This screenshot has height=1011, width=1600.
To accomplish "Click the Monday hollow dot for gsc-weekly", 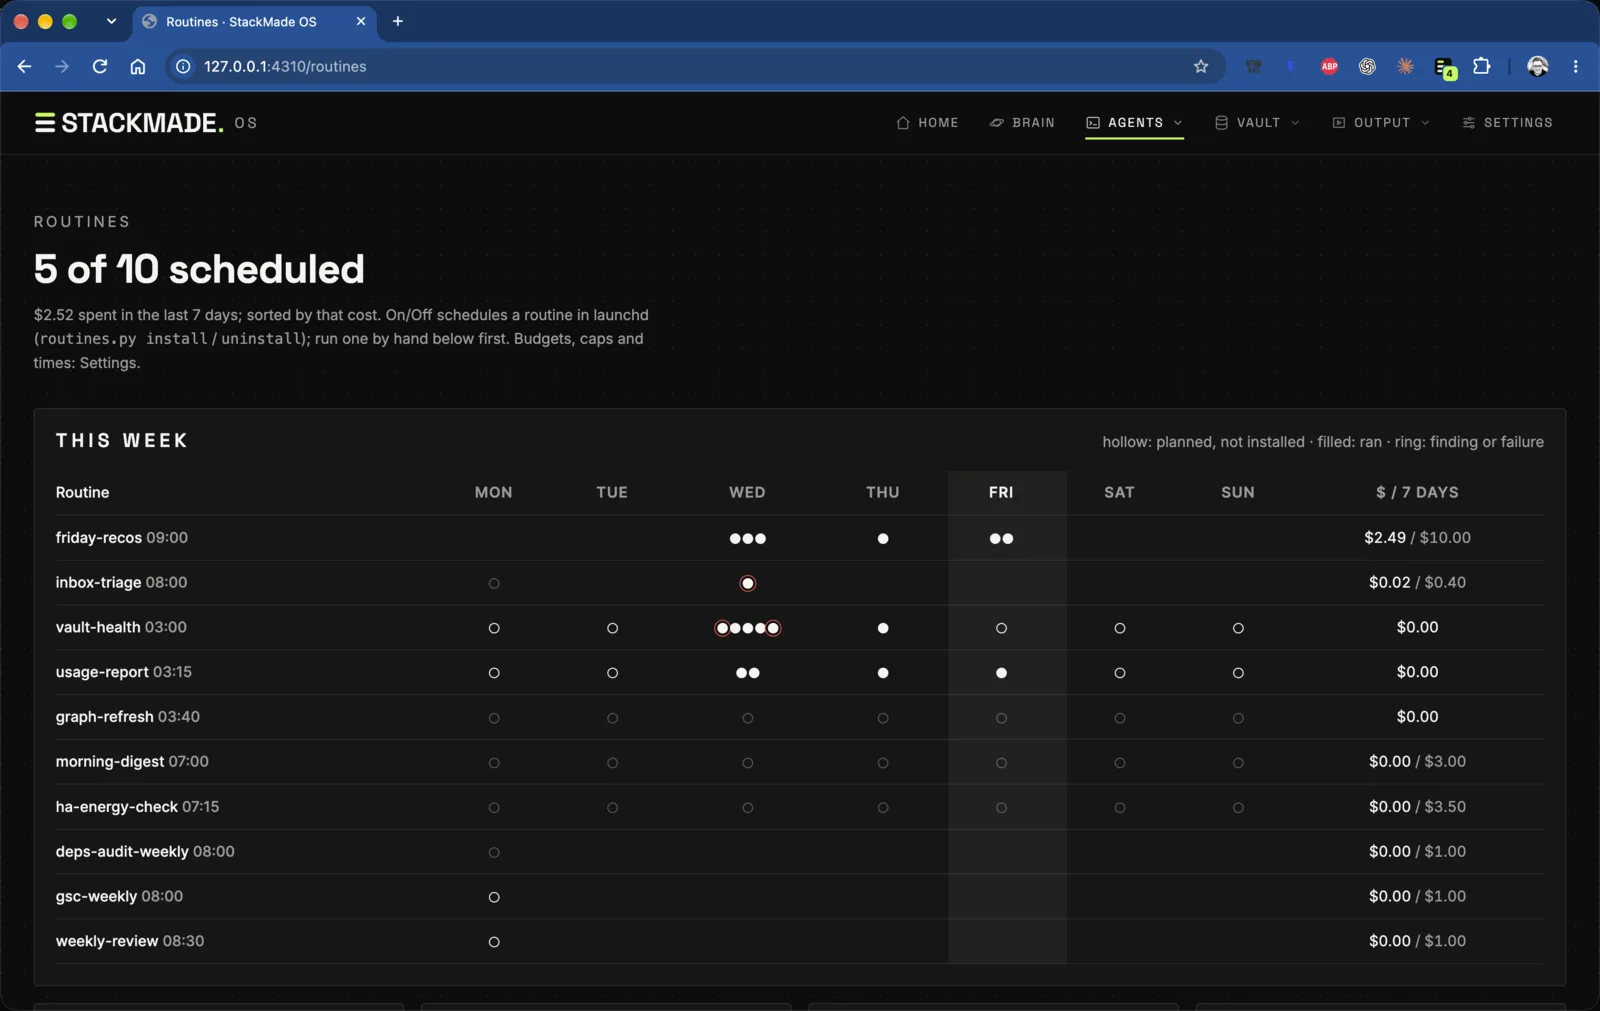I will 494,897.
